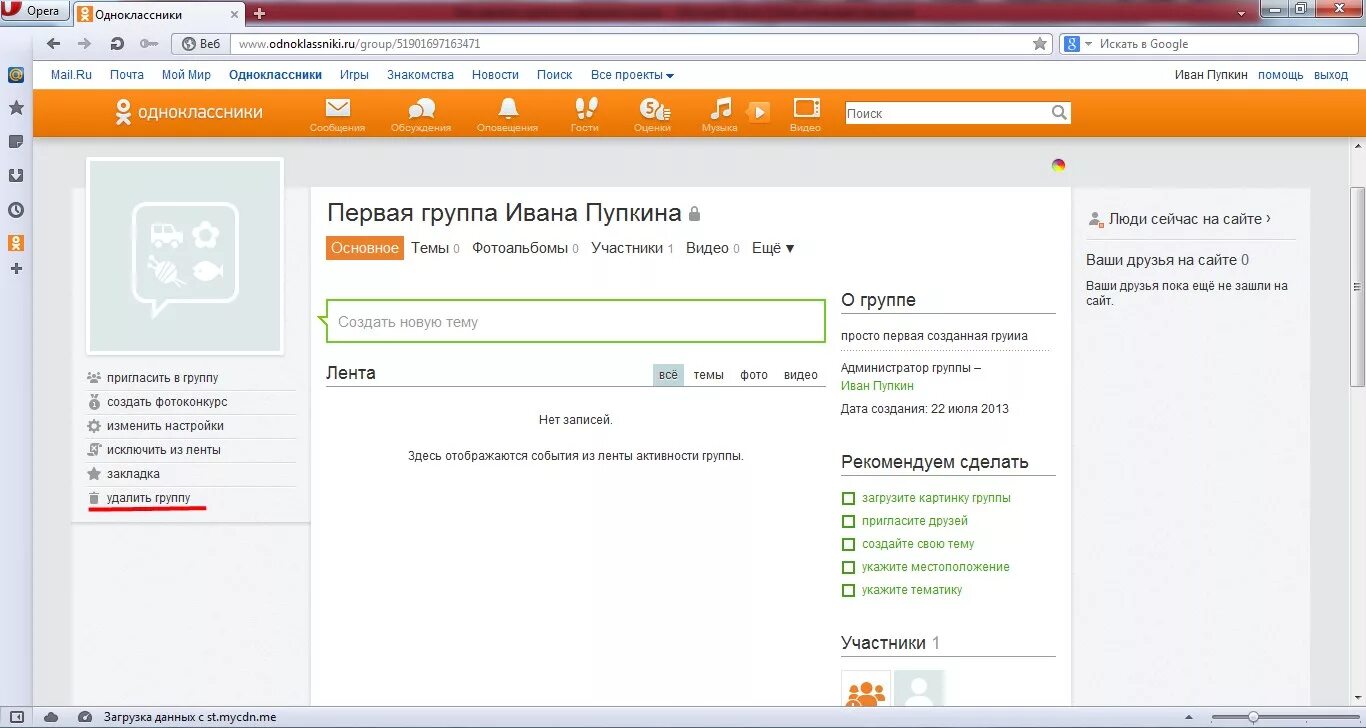
Task: Switch to the Темы tab
Action: pos(435,248)
